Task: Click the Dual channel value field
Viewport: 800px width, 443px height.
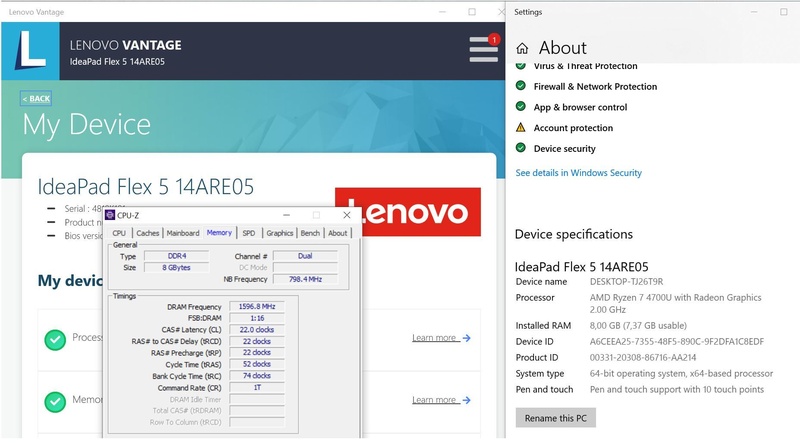Action: [305, 256]
